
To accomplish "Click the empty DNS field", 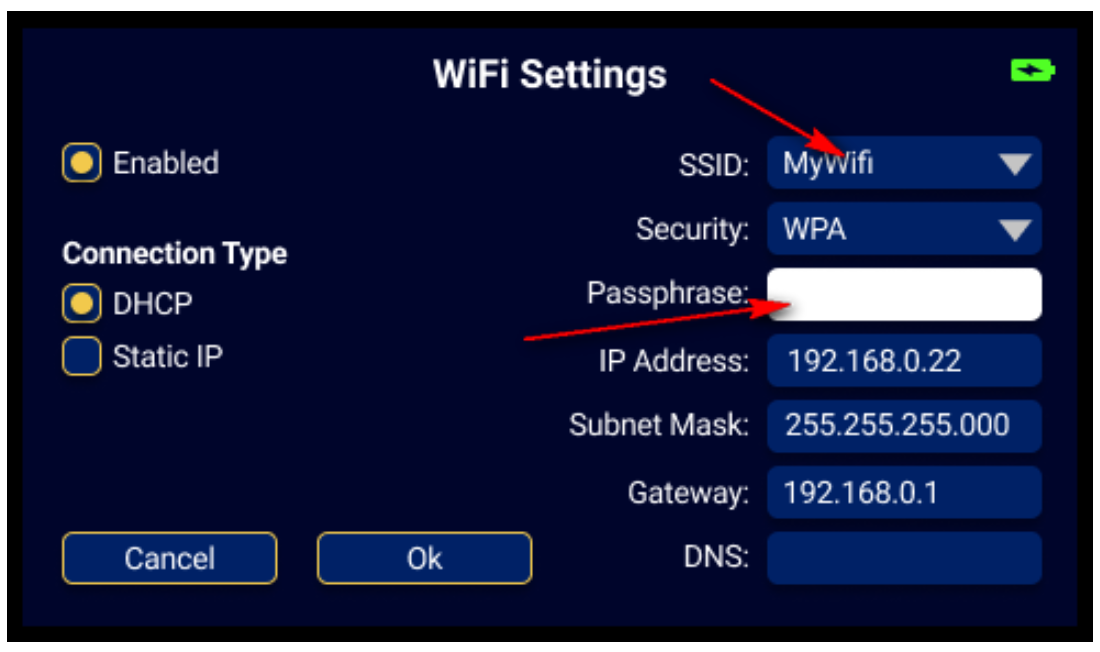I will tap(904, 558).
